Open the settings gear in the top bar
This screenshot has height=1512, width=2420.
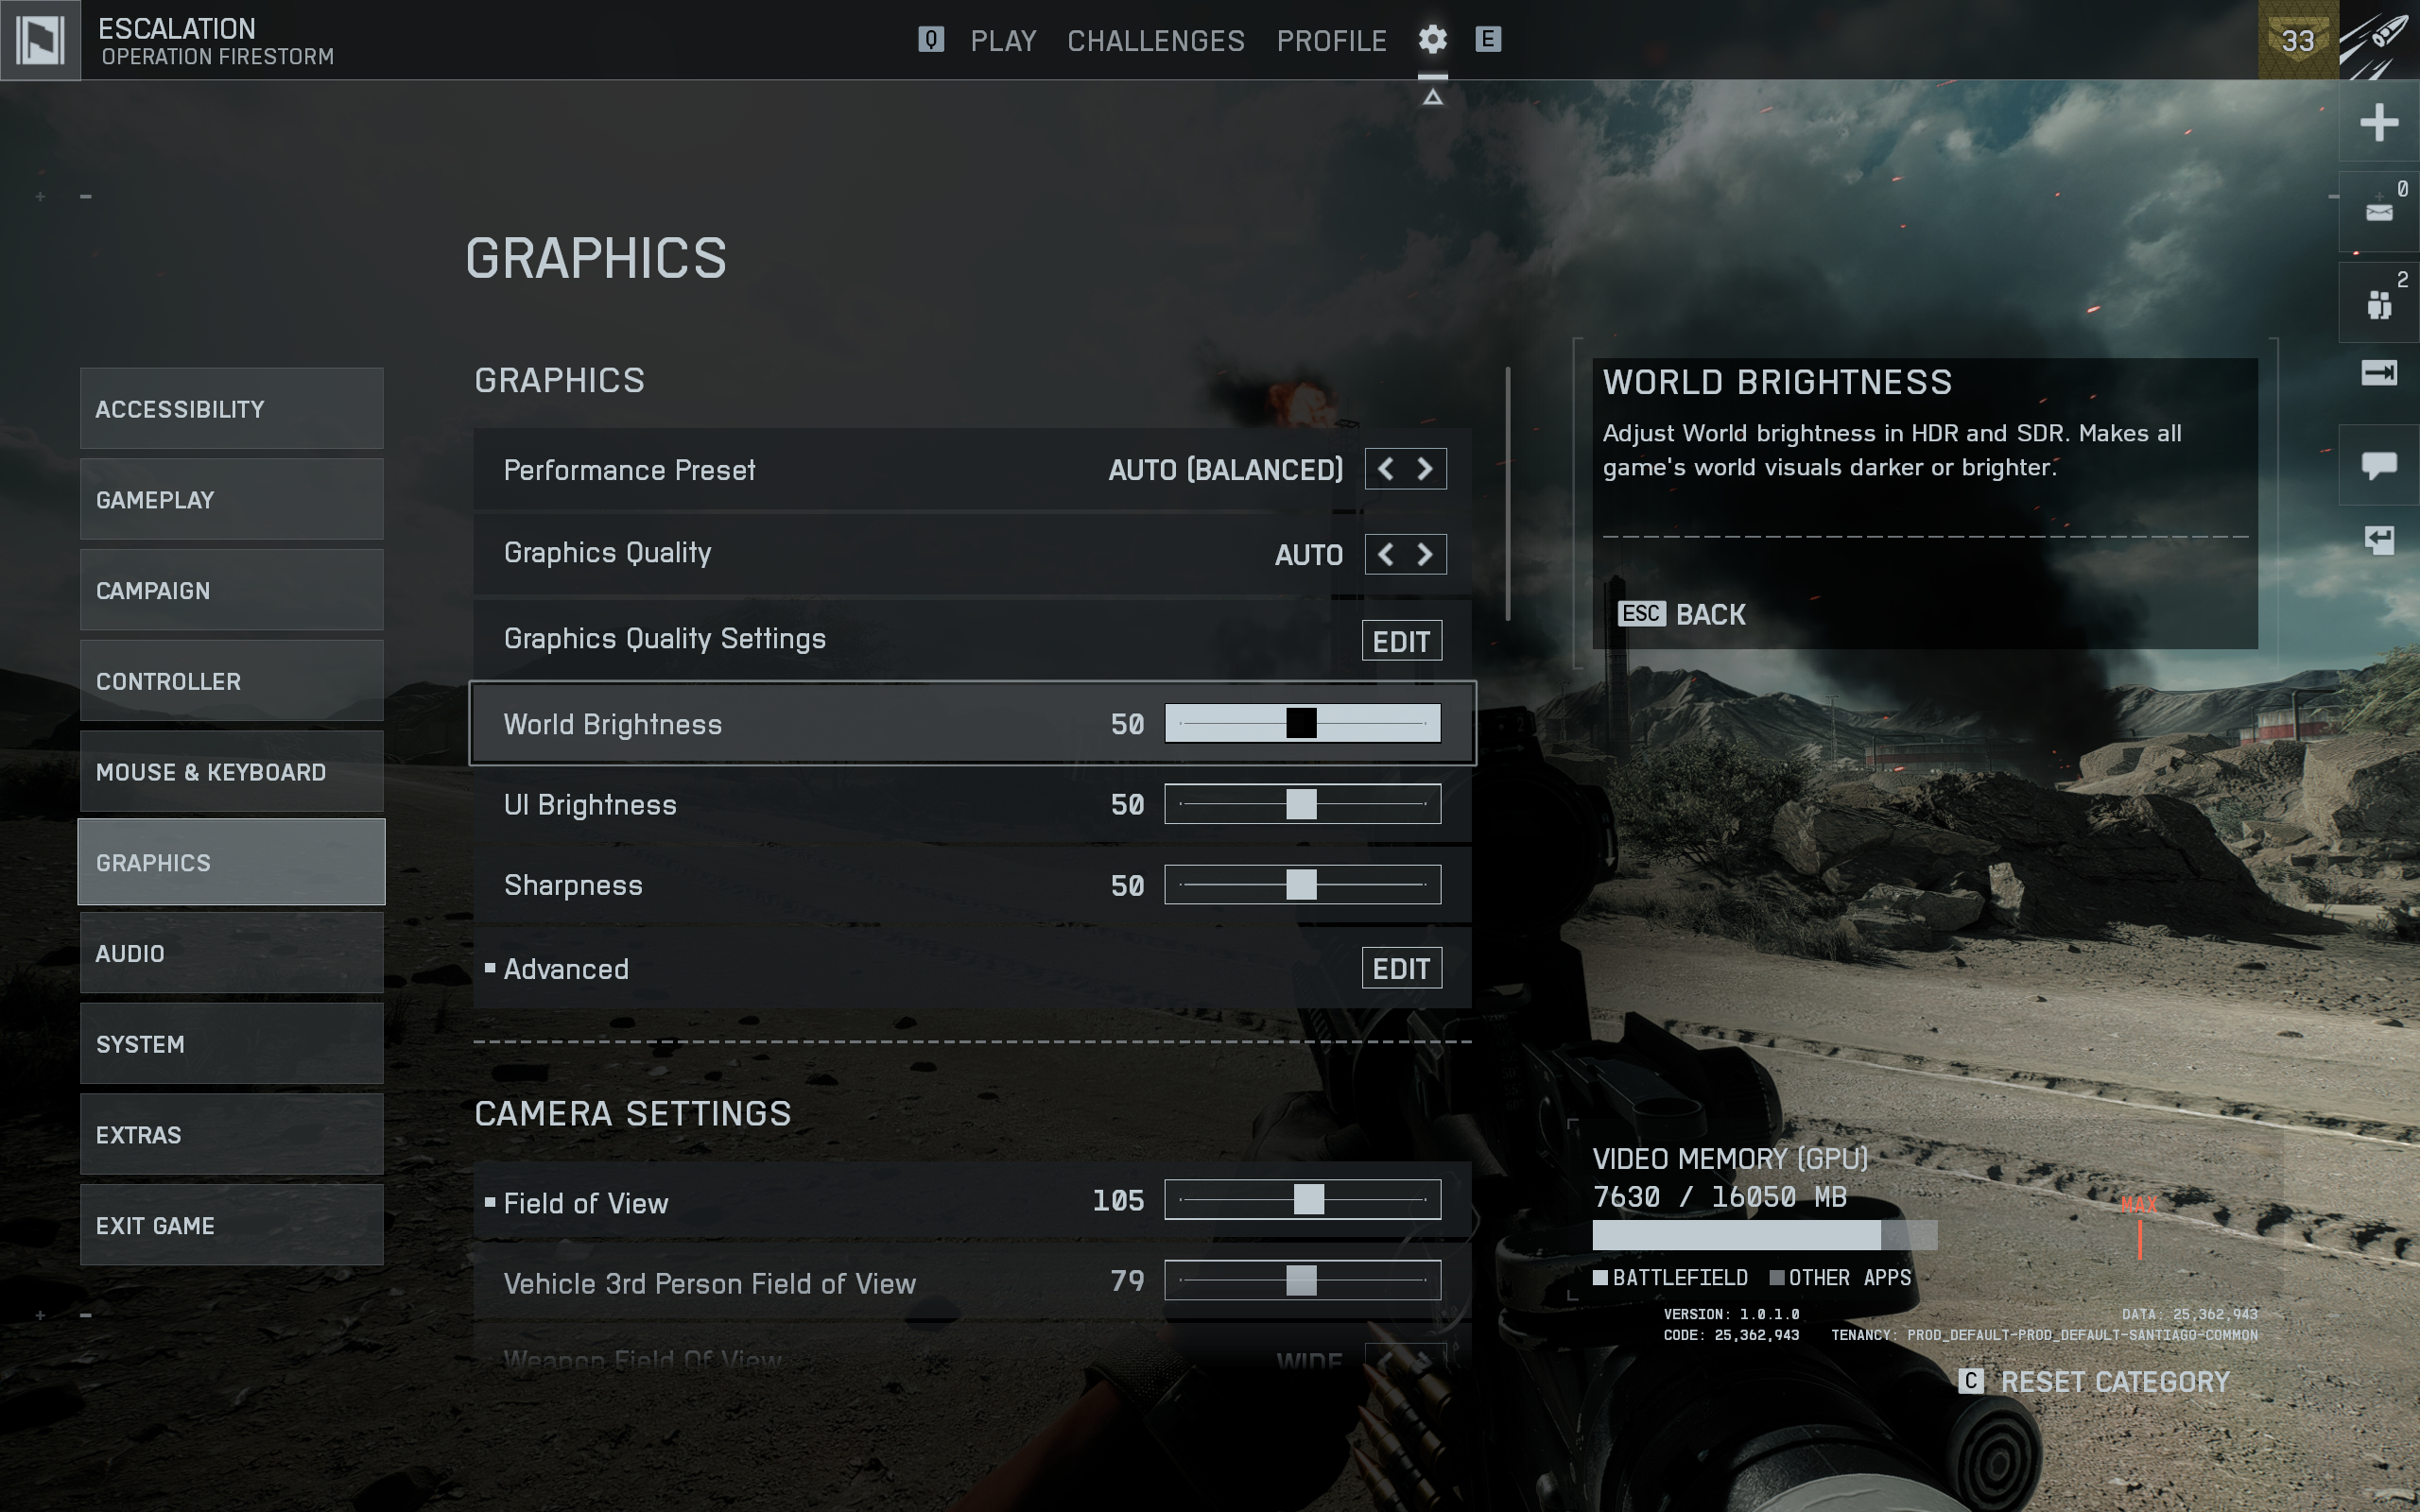click(x=1432, y=39)
